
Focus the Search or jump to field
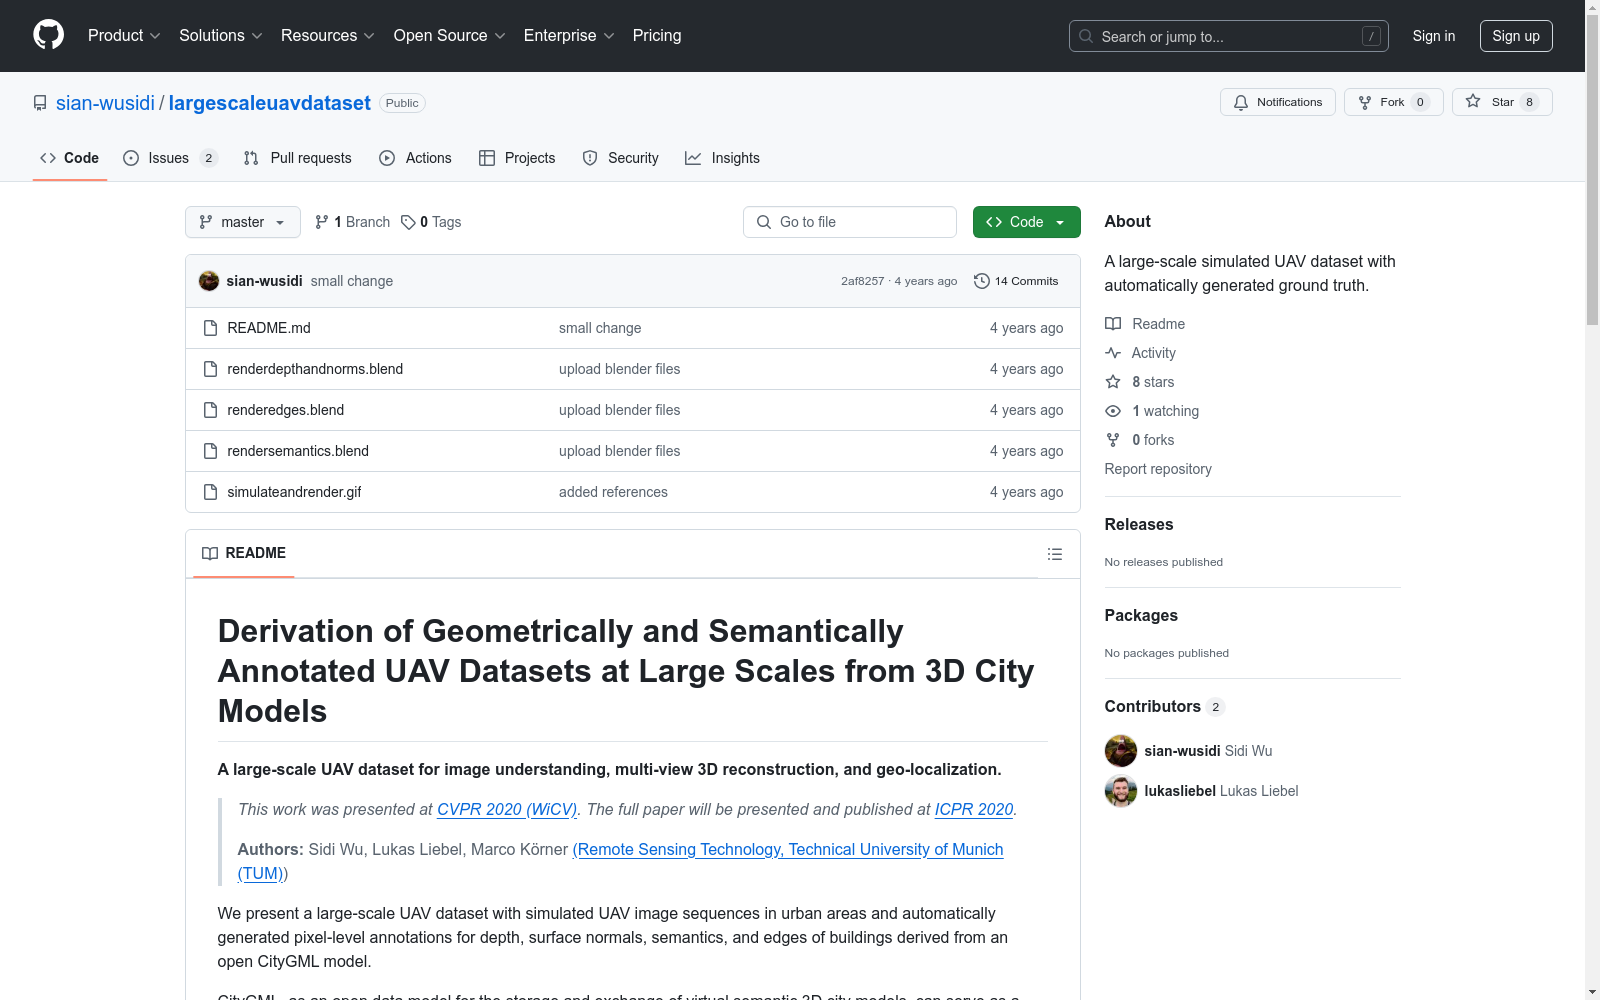coord(1229,36)
